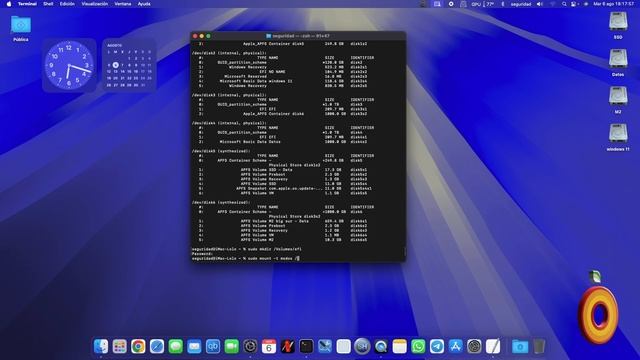Viewport: 640px width, 360px height.
Task: Open the Shell menu
Action: point(48,4)
